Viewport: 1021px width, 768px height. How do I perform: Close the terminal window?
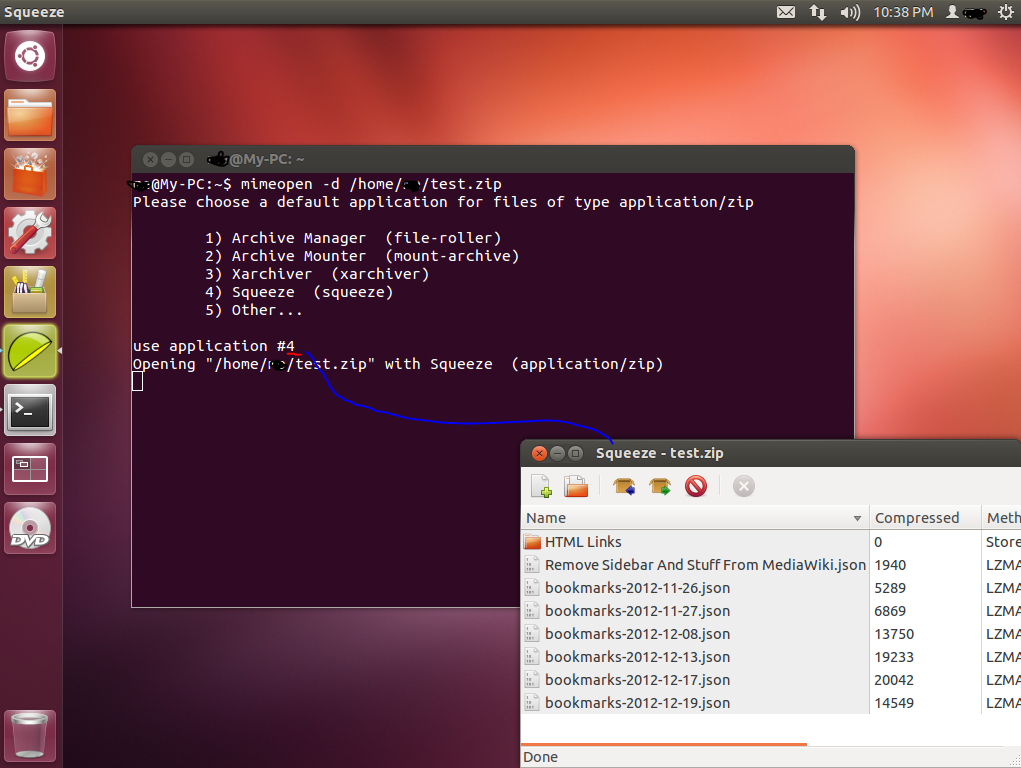pyautogui.click(x=150, y=160)
